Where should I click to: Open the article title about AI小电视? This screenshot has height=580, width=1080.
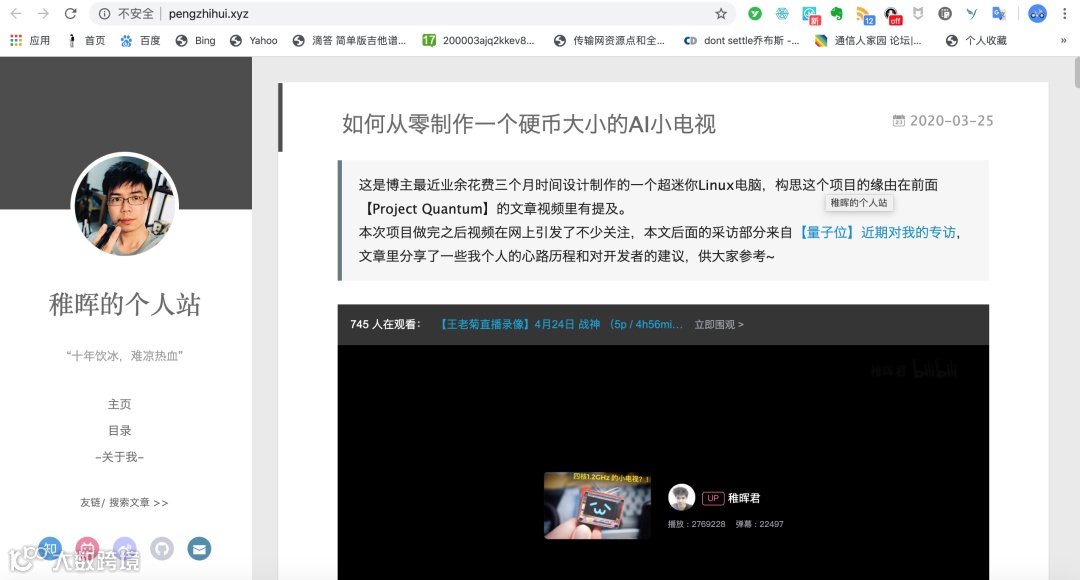tap(528, 124)
